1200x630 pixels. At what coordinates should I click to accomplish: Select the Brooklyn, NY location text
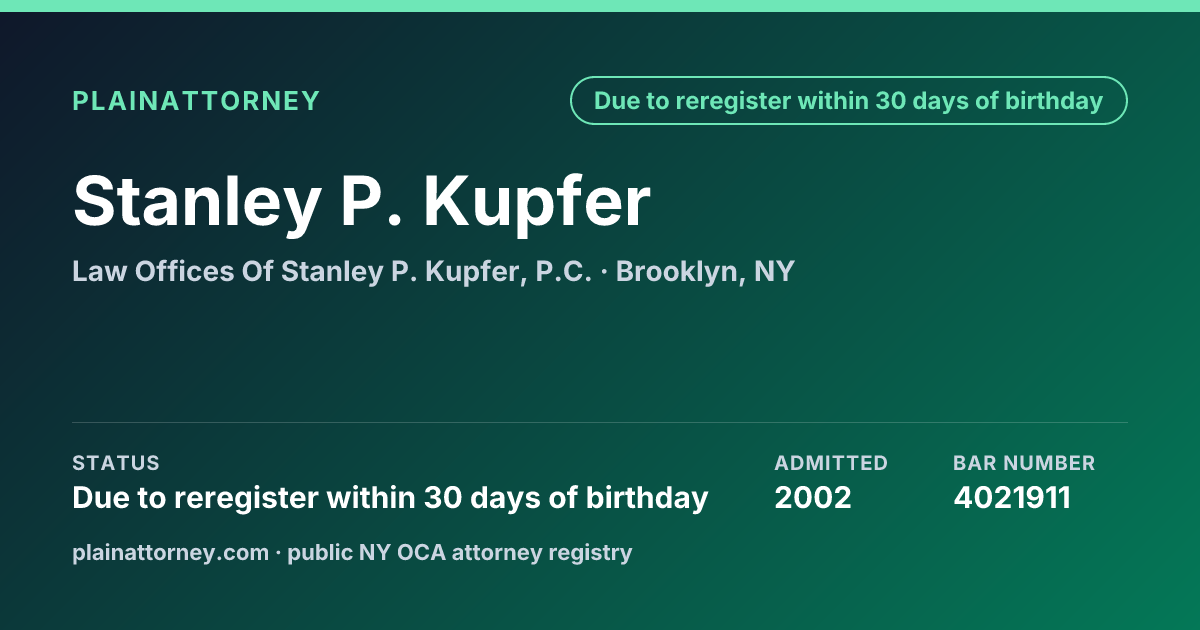click(705, 272)
